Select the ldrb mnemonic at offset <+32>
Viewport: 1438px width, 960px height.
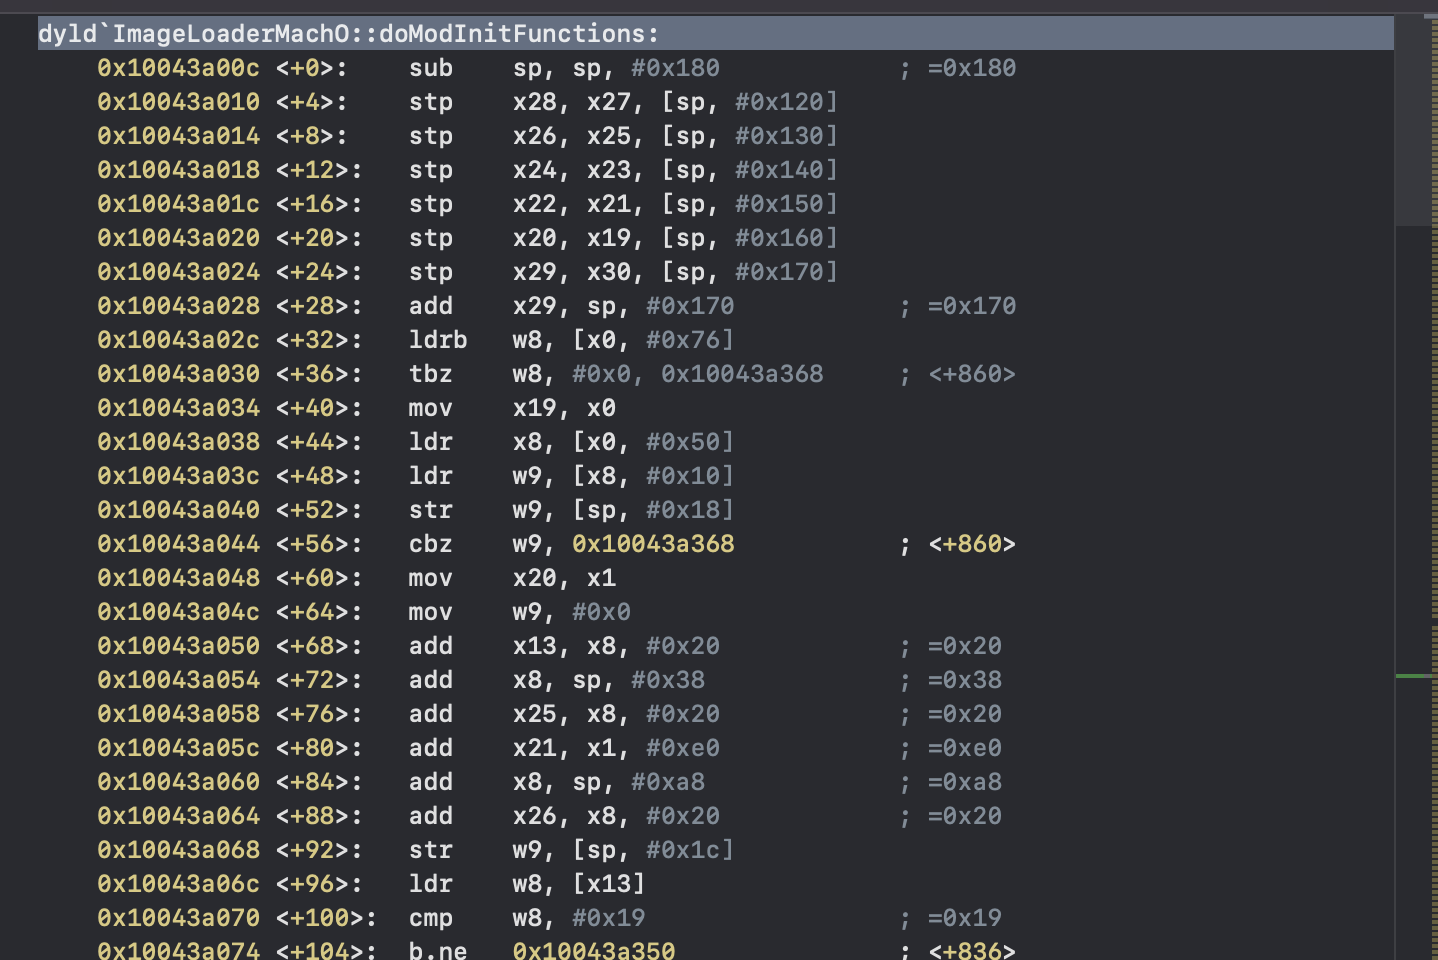point(438,340)
